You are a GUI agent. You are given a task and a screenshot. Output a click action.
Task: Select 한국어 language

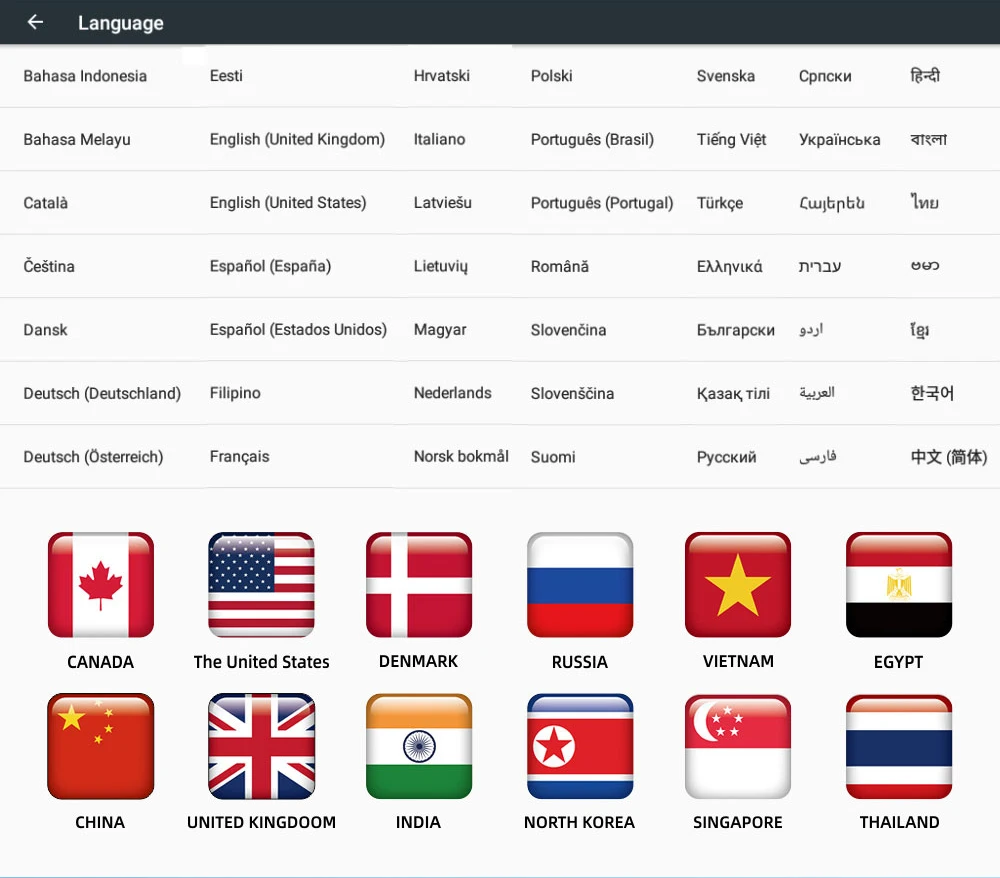[x=932, y=393]
